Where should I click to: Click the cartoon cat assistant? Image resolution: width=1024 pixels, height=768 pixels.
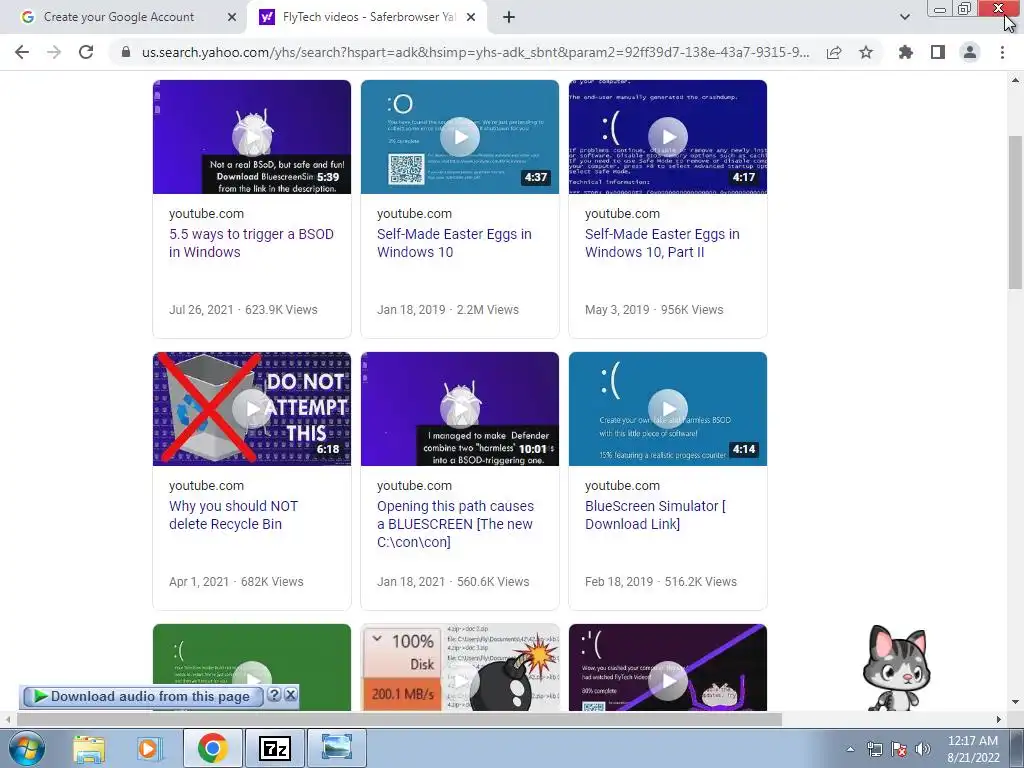pos(895,667)
